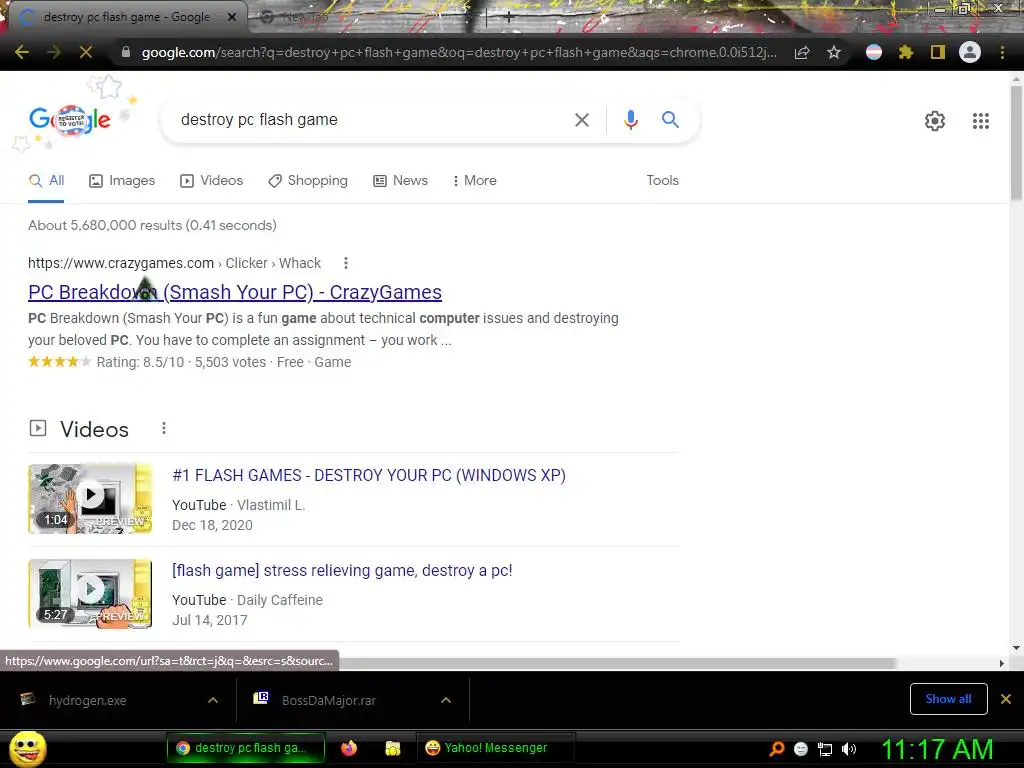Open search icon in system tray
The width and height of the screenshot is (1024, 768).
pyautogui.click(x=777, y=749)
